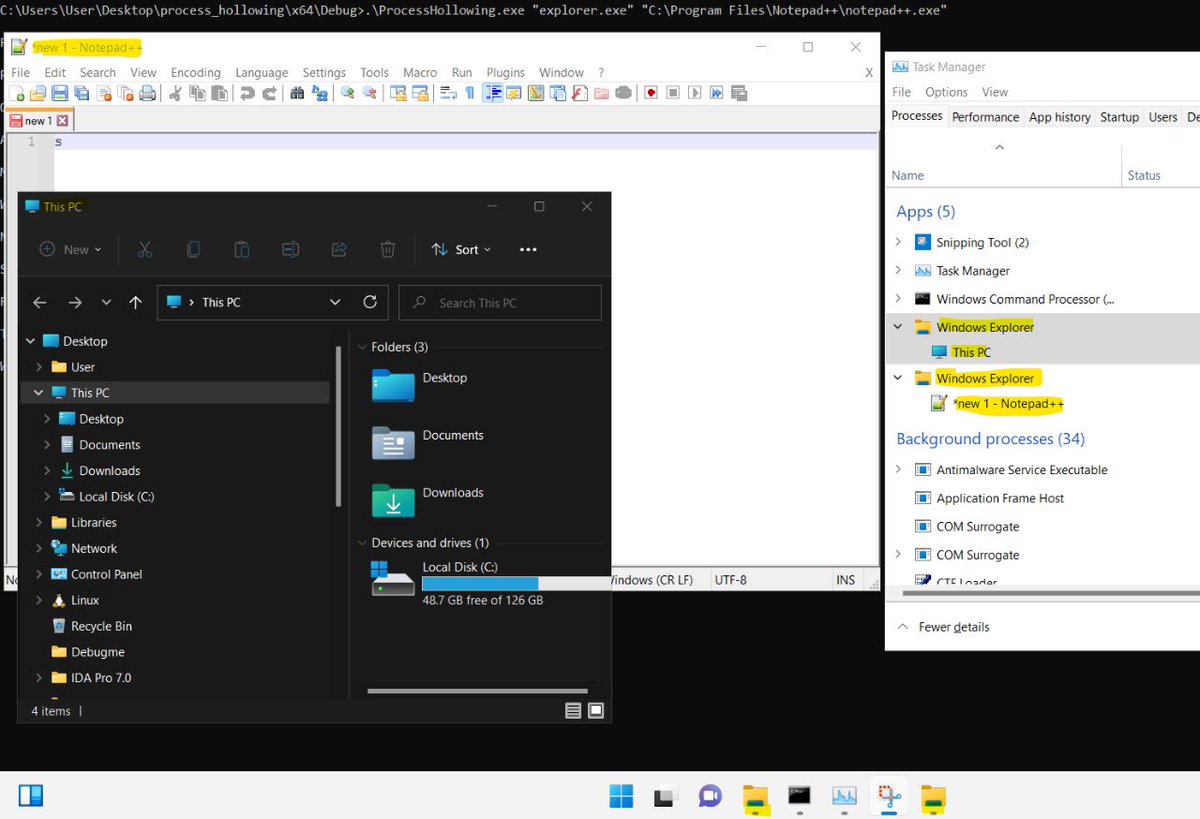Click the Find binoculars icon in Notepad++
Screen dimensions: 1200x819
(x=296, y=93)
